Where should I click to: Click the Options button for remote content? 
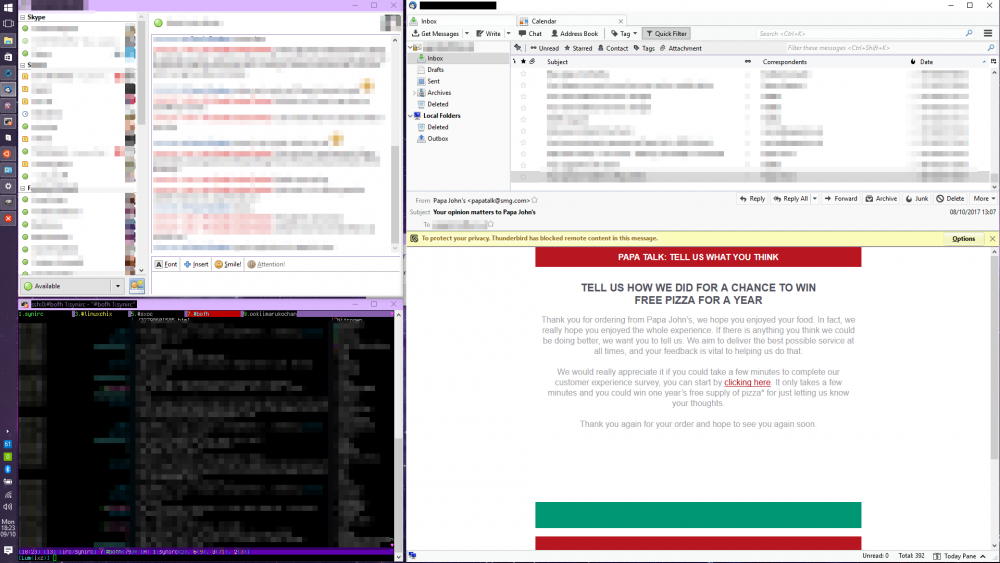coord(963,239)
